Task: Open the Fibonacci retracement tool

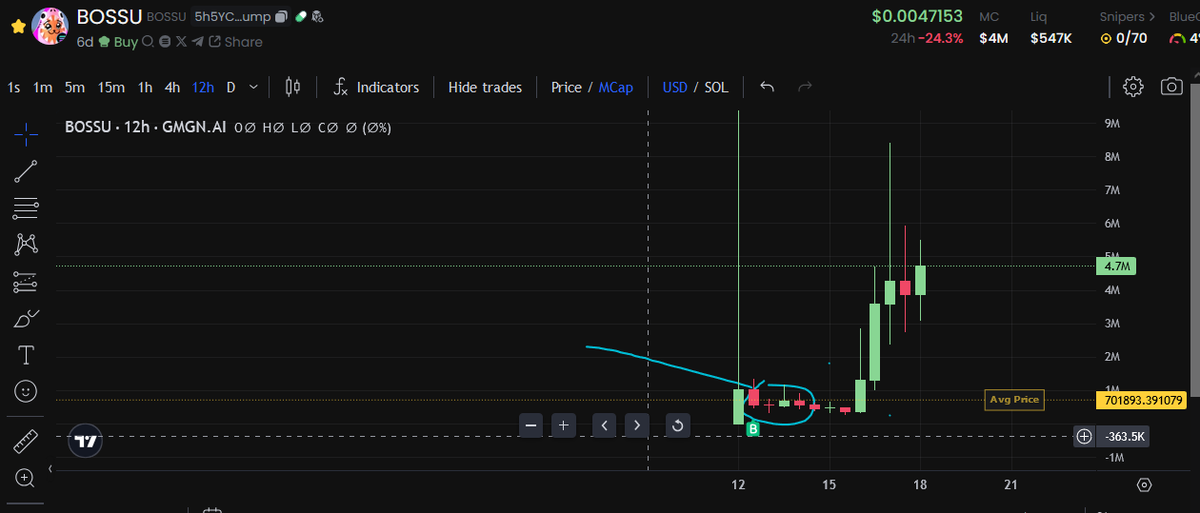Action: pyautogui.click(x=27, y=208)
